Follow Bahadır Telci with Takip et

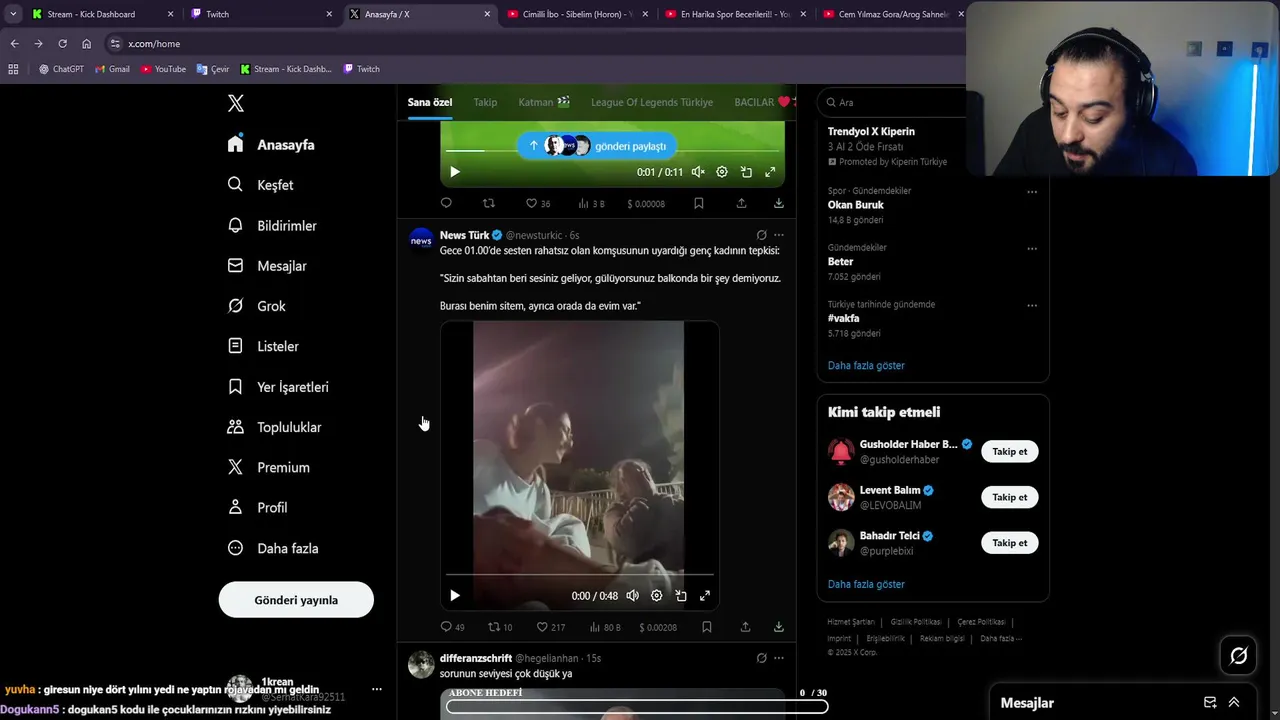point(1010,543)
